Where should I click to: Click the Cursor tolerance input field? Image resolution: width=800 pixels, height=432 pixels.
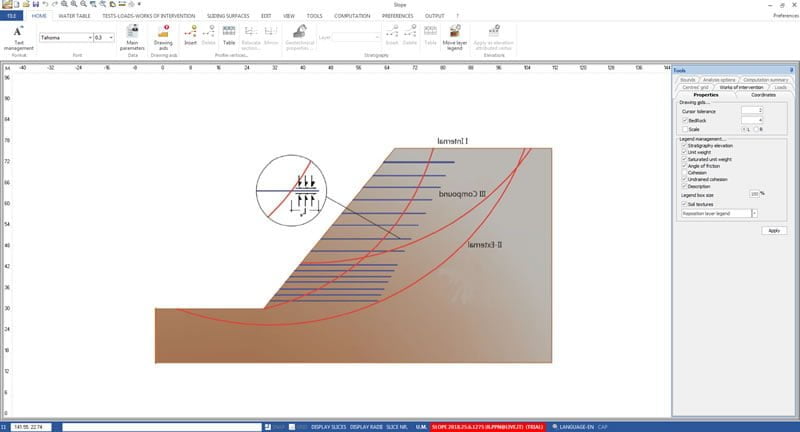[x=751, y=110]
